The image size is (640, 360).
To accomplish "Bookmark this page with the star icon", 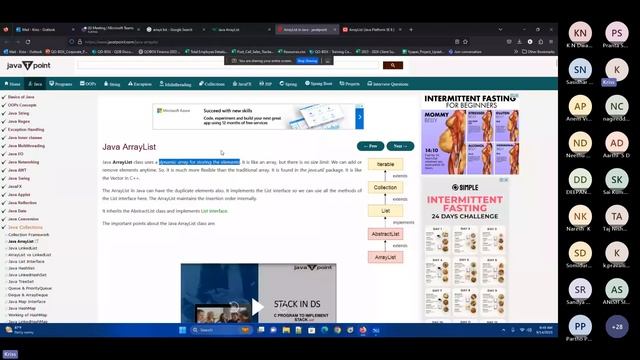I will (465, 42).
